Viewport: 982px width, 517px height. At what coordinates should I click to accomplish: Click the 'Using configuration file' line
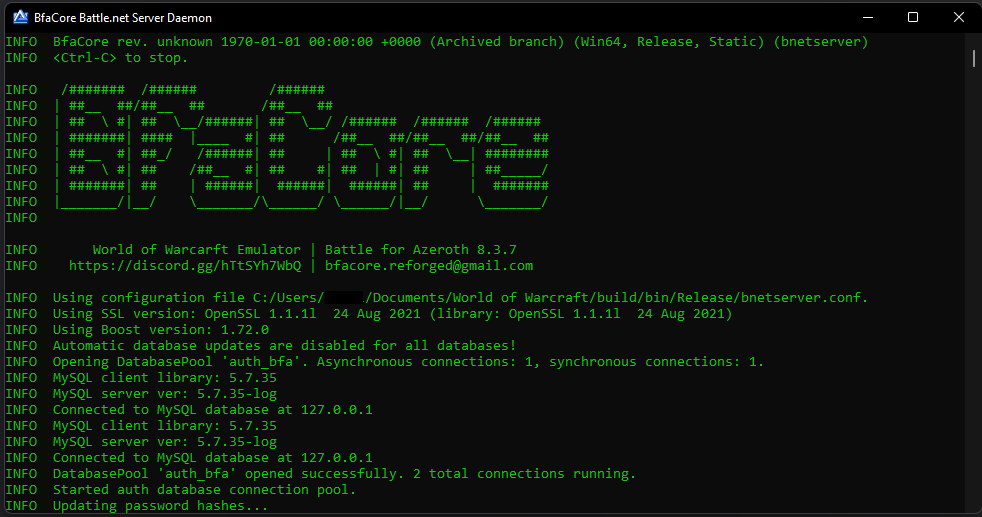click(x=460, y=297)
